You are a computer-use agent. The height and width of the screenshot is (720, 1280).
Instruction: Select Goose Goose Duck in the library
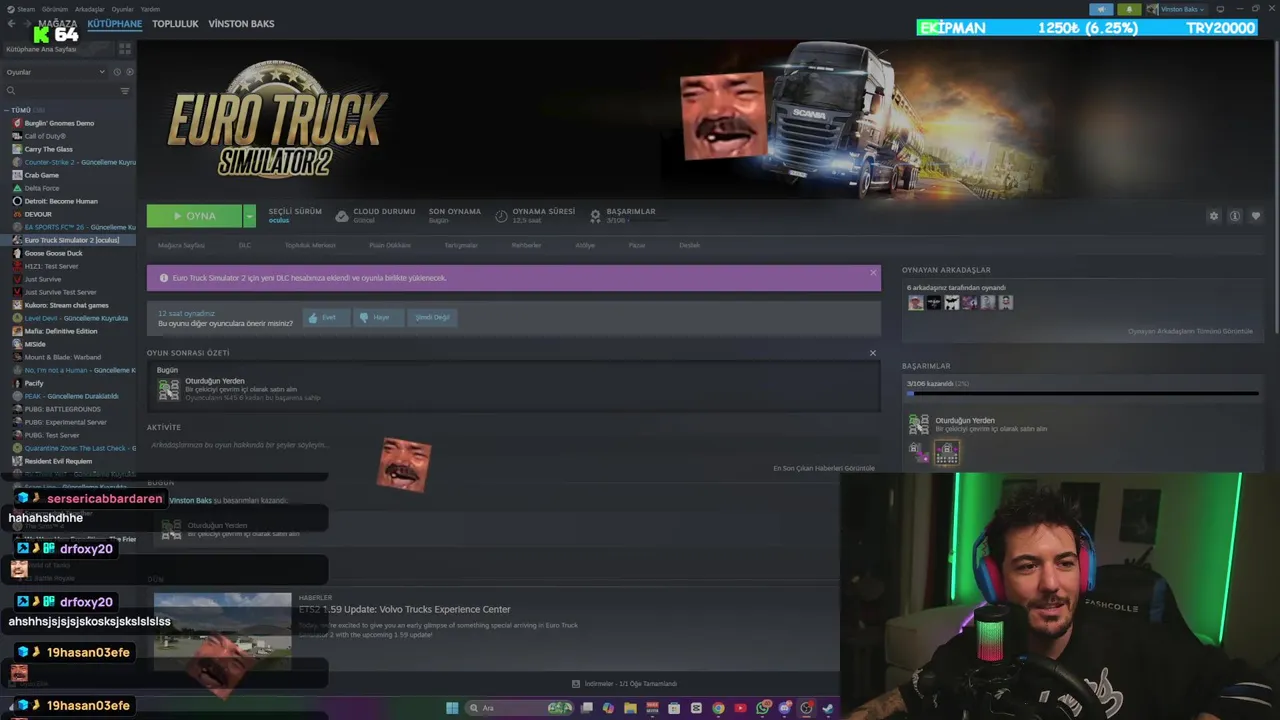click(x=53, y=253)
